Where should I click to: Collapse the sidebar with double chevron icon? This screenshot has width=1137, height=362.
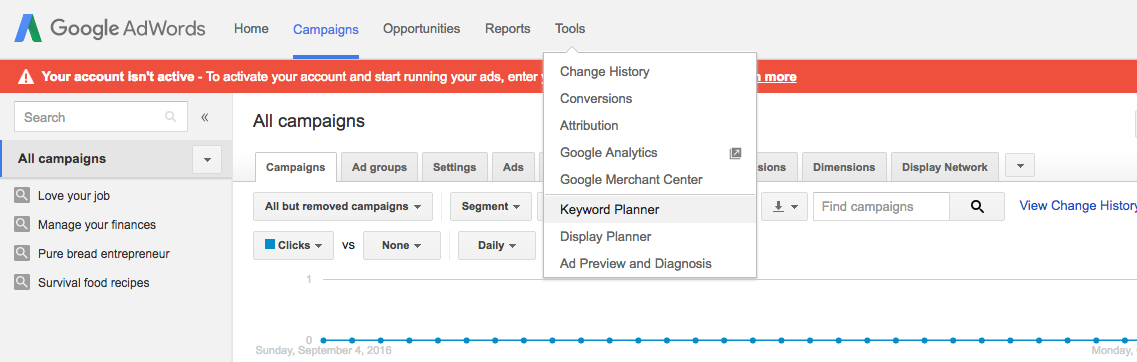click(x=204, y=117)
